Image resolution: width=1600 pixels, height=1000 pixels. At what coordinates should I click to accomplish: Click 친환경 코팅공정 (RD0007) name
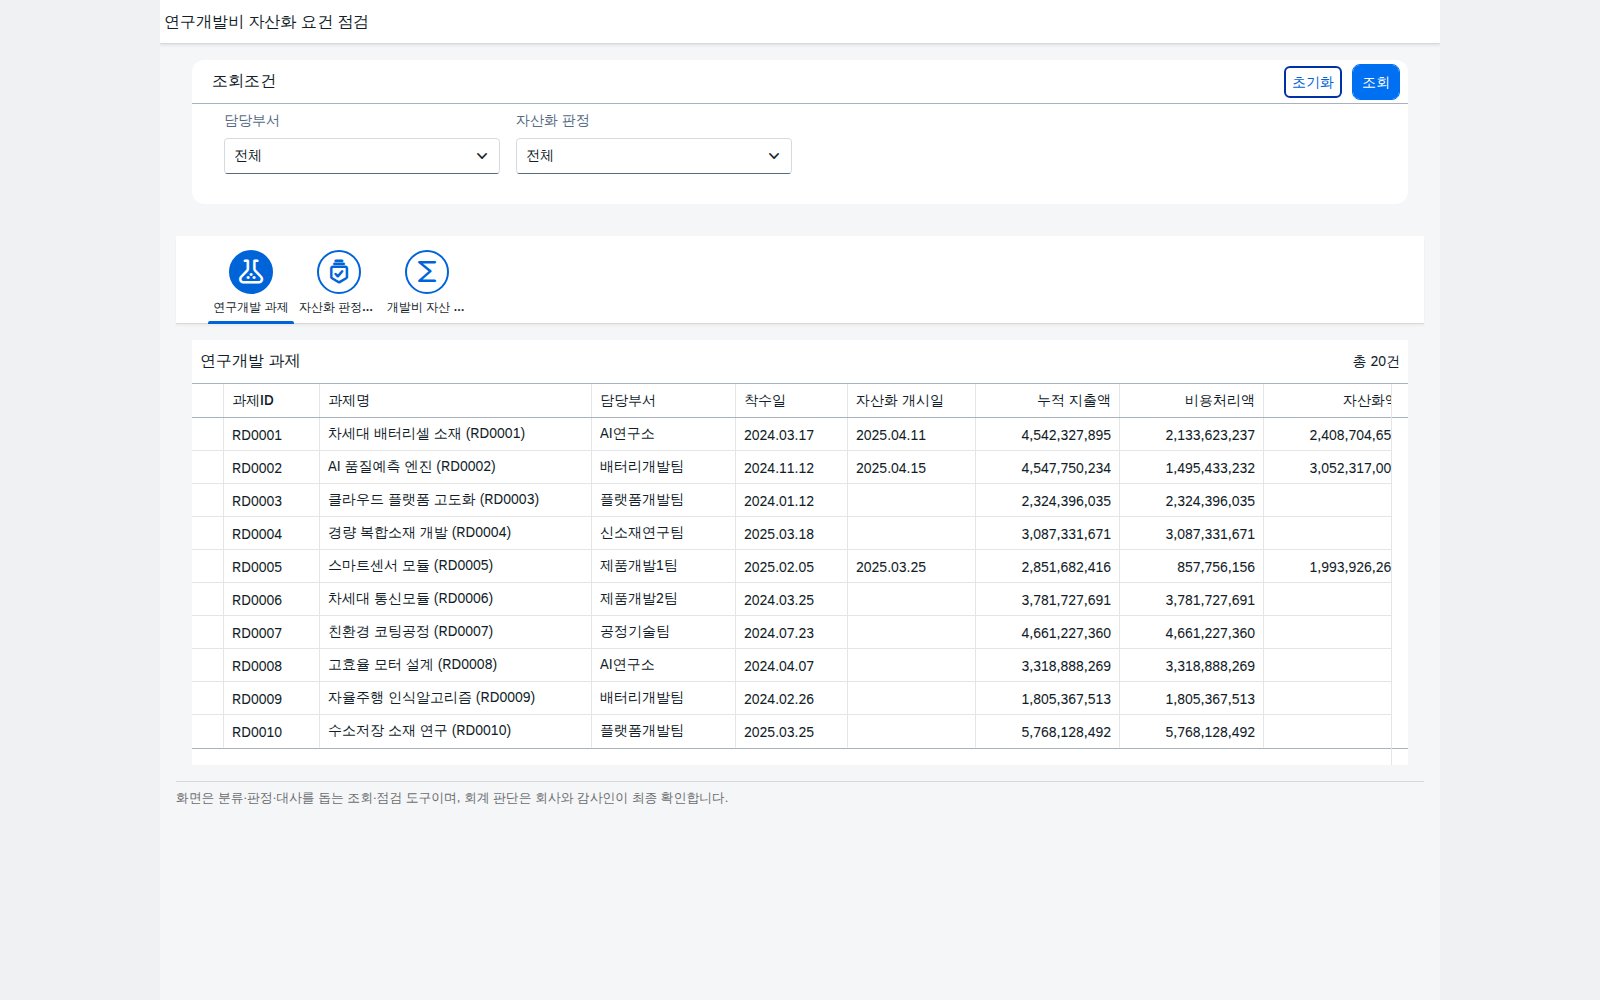[410, 632]
